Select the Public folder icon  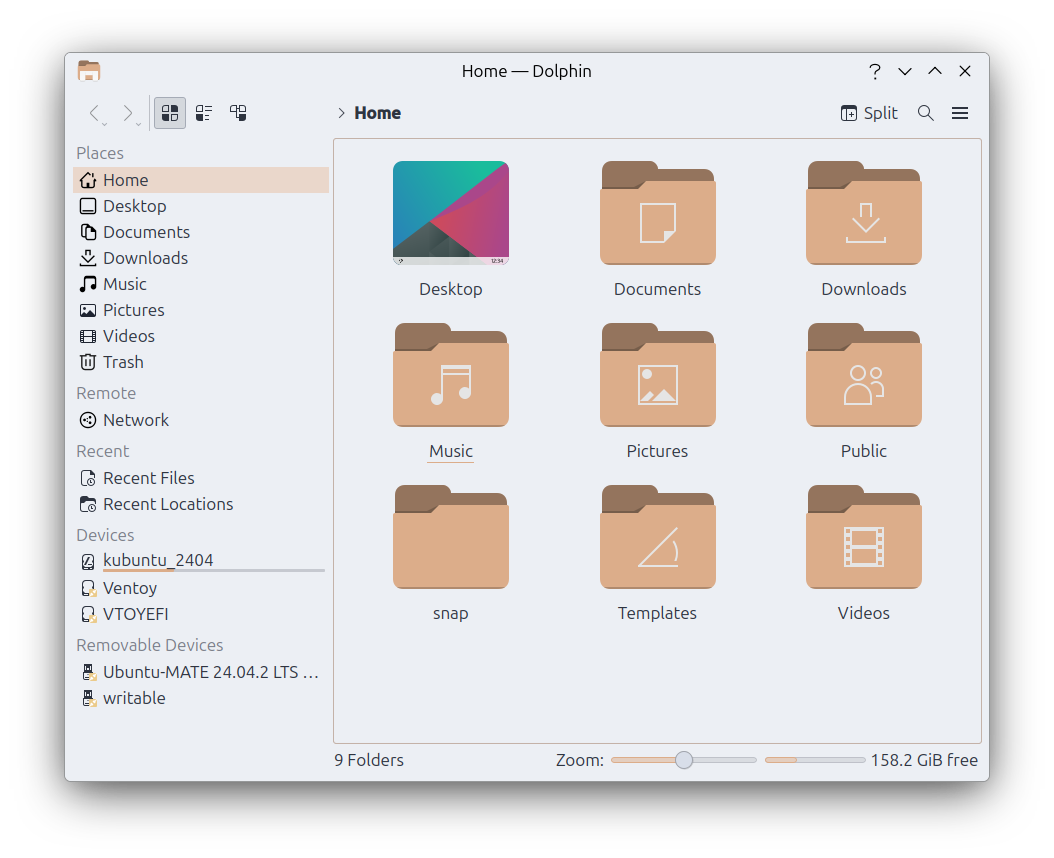click(863, 376)
